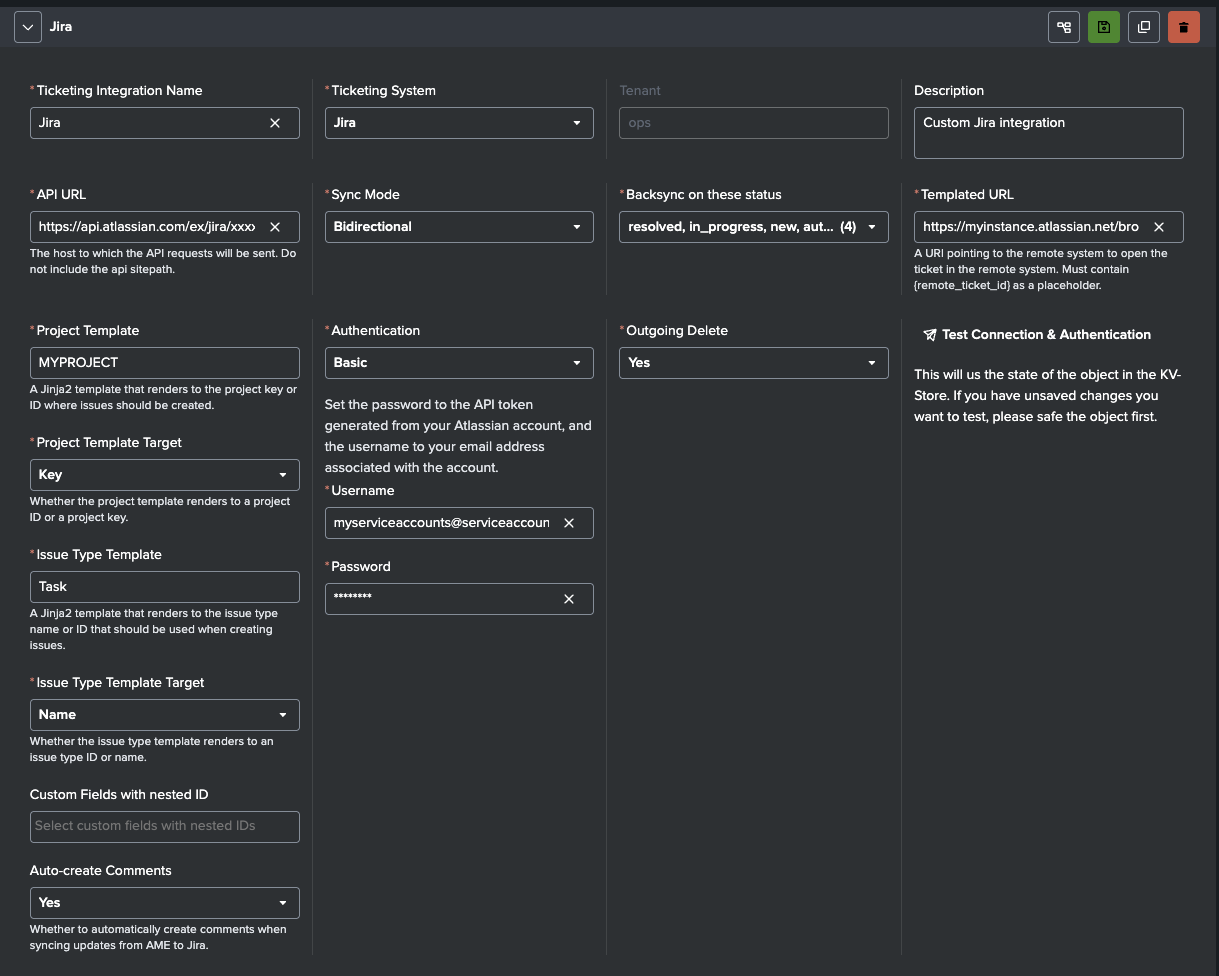Click the Custom Fields with nested ID selector
The height and width of the screenshot is (976, 1219).
point(164,826)
